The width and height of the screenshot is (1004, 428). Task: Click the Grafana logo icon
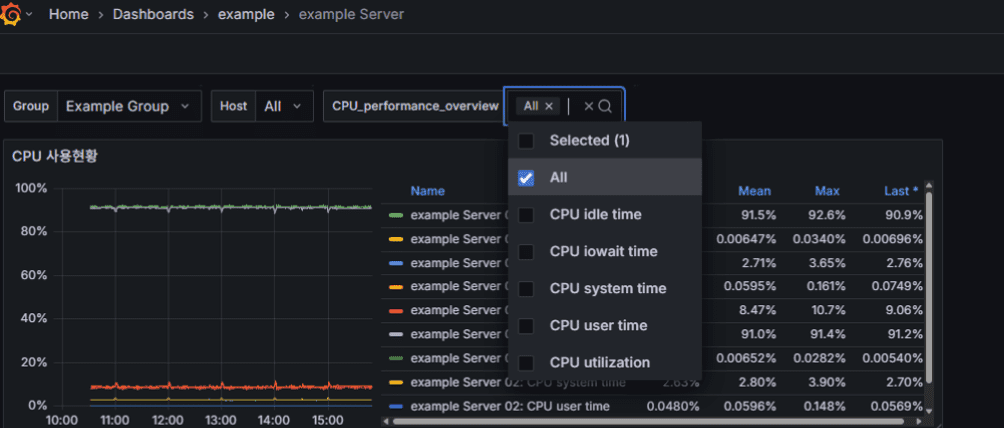(13, 15)
